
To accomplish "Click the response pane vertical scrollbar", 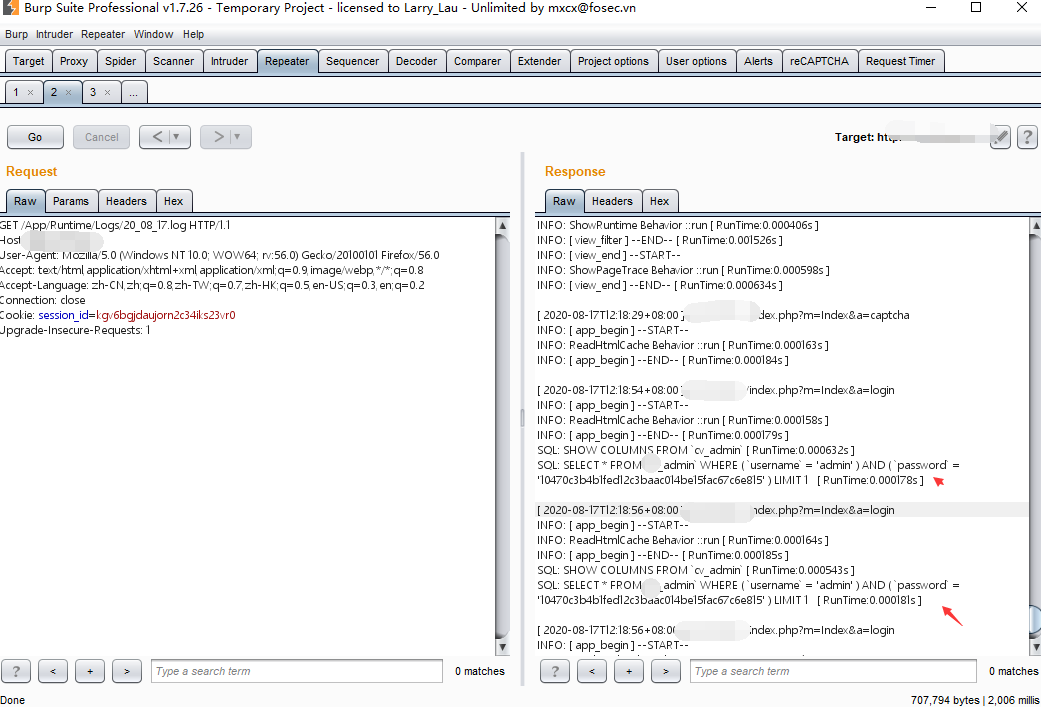I will coord(1035,436).
